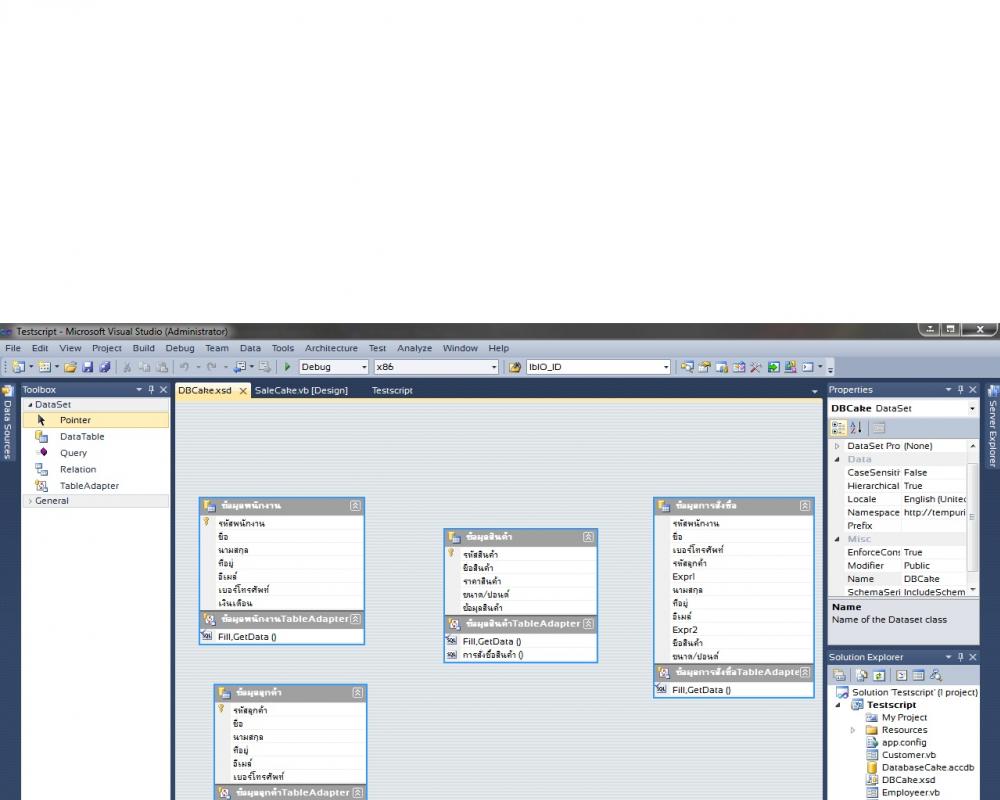Screen dimensions: 1000x800
Task: Toggle Categorized view in the Properties panel
Action: [x=839, y=428]
